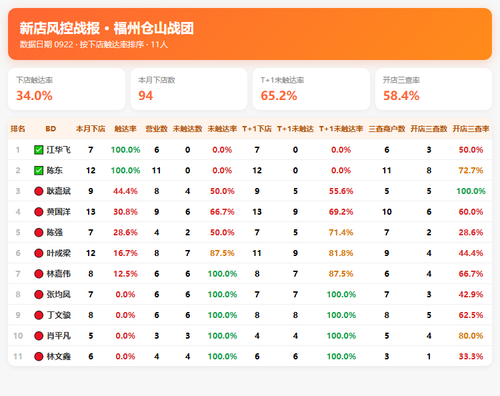Image resolution: width=500 pixels, height=396 pixels.
Task: Select the 营业数 column header
Action: coord(156,129)
